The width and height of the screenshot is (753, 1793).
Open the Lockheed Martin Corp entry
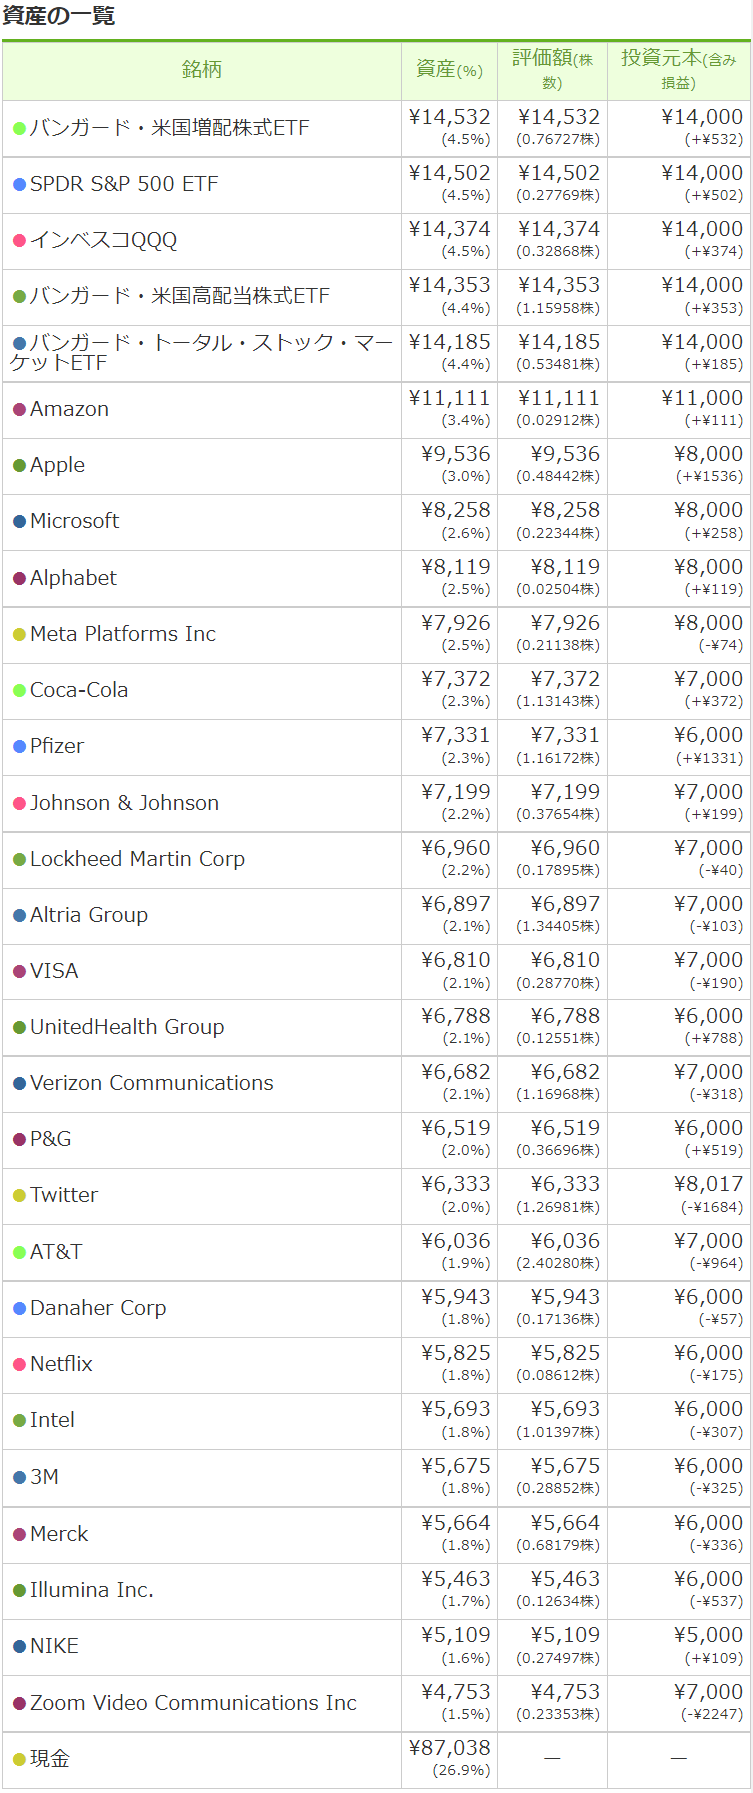pyautogui.click(x=376, y=860)
